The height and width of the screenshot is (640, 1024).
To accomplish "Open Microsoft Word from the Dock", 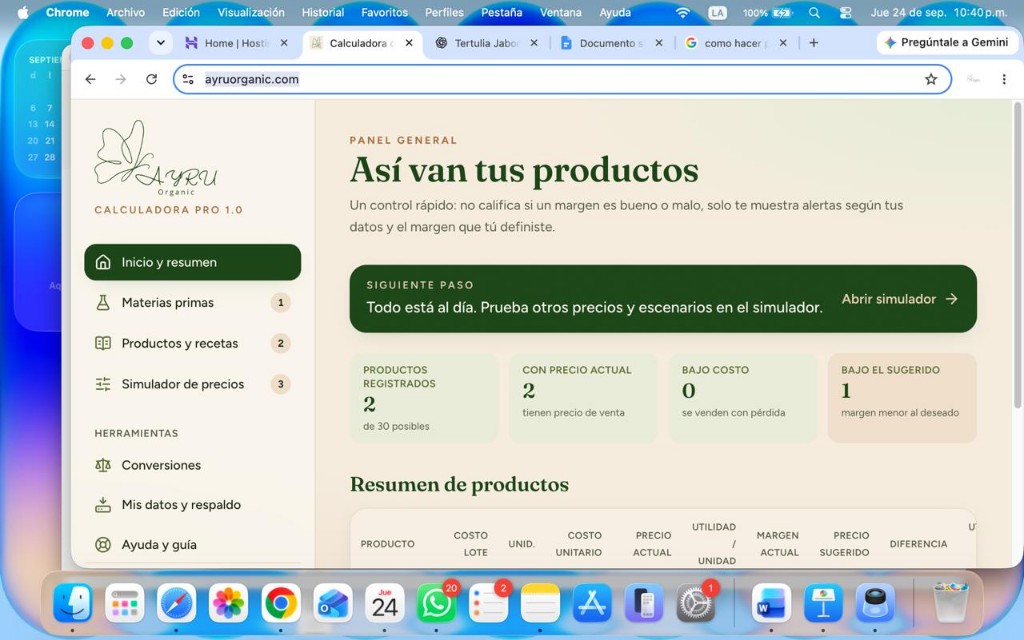I will click(x=771, y=603).
